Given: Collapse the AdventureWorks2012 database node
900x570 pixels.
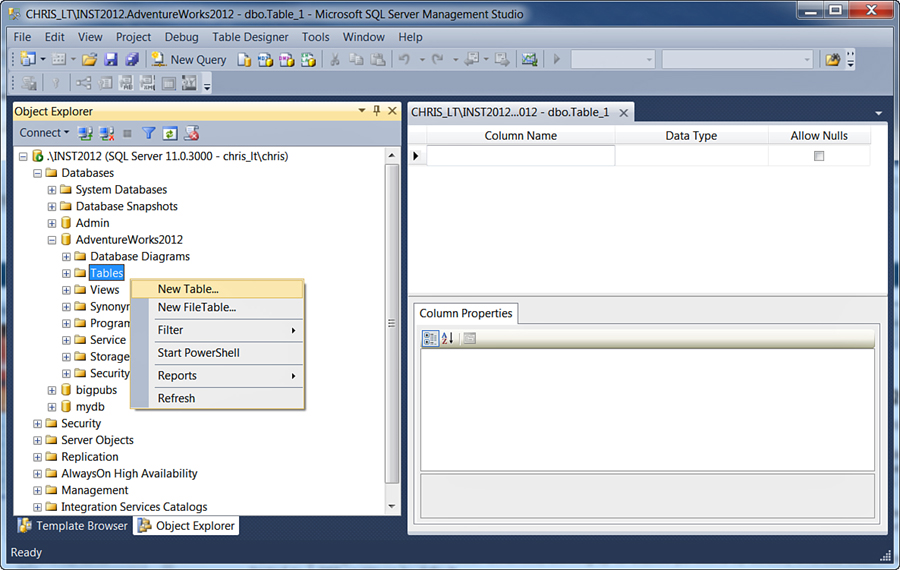Looking at the screenshot, I should 52,240.
